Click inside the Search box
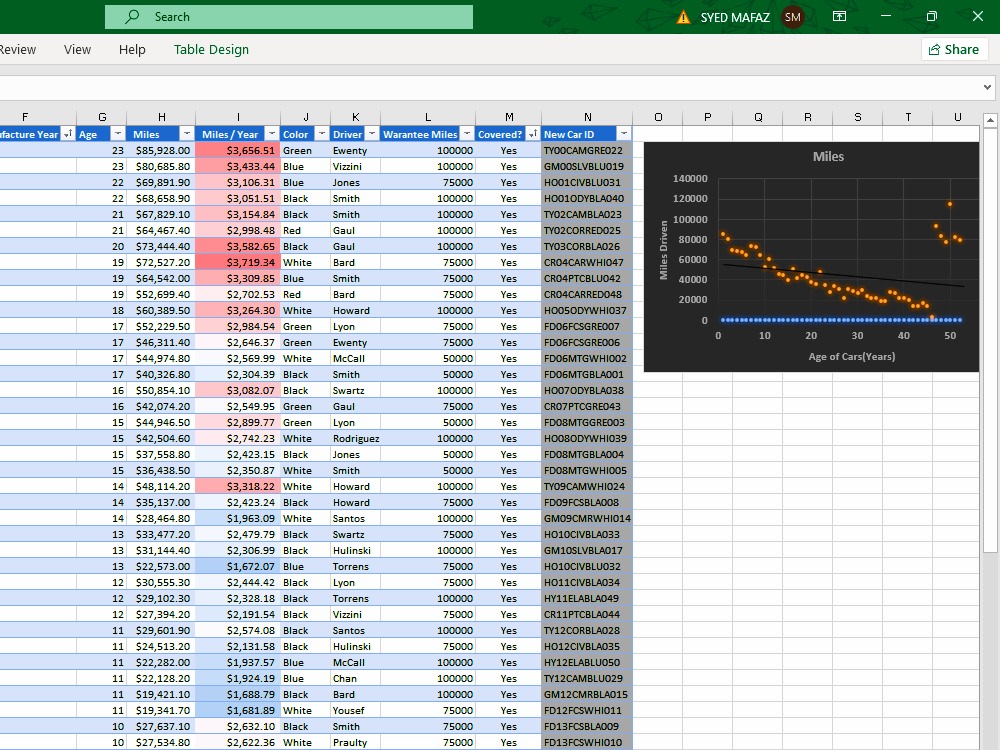Viewport: 1000px width, 750px height. [x=289, y=17]
